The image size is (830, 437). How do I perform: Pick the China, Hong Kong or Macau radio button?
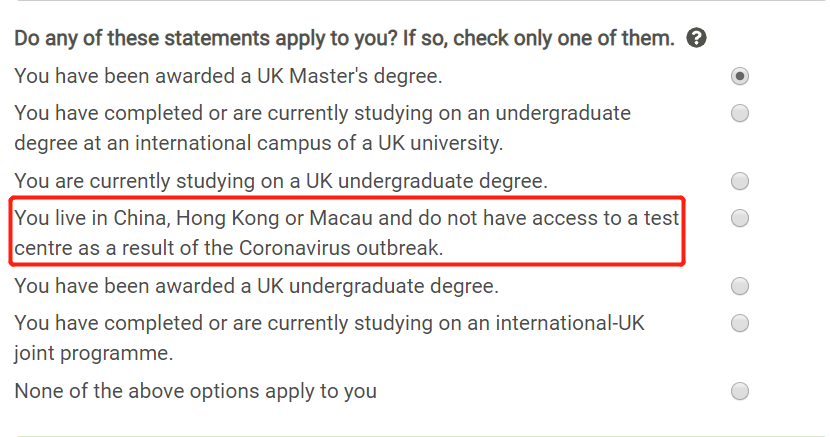pos(740,218)
